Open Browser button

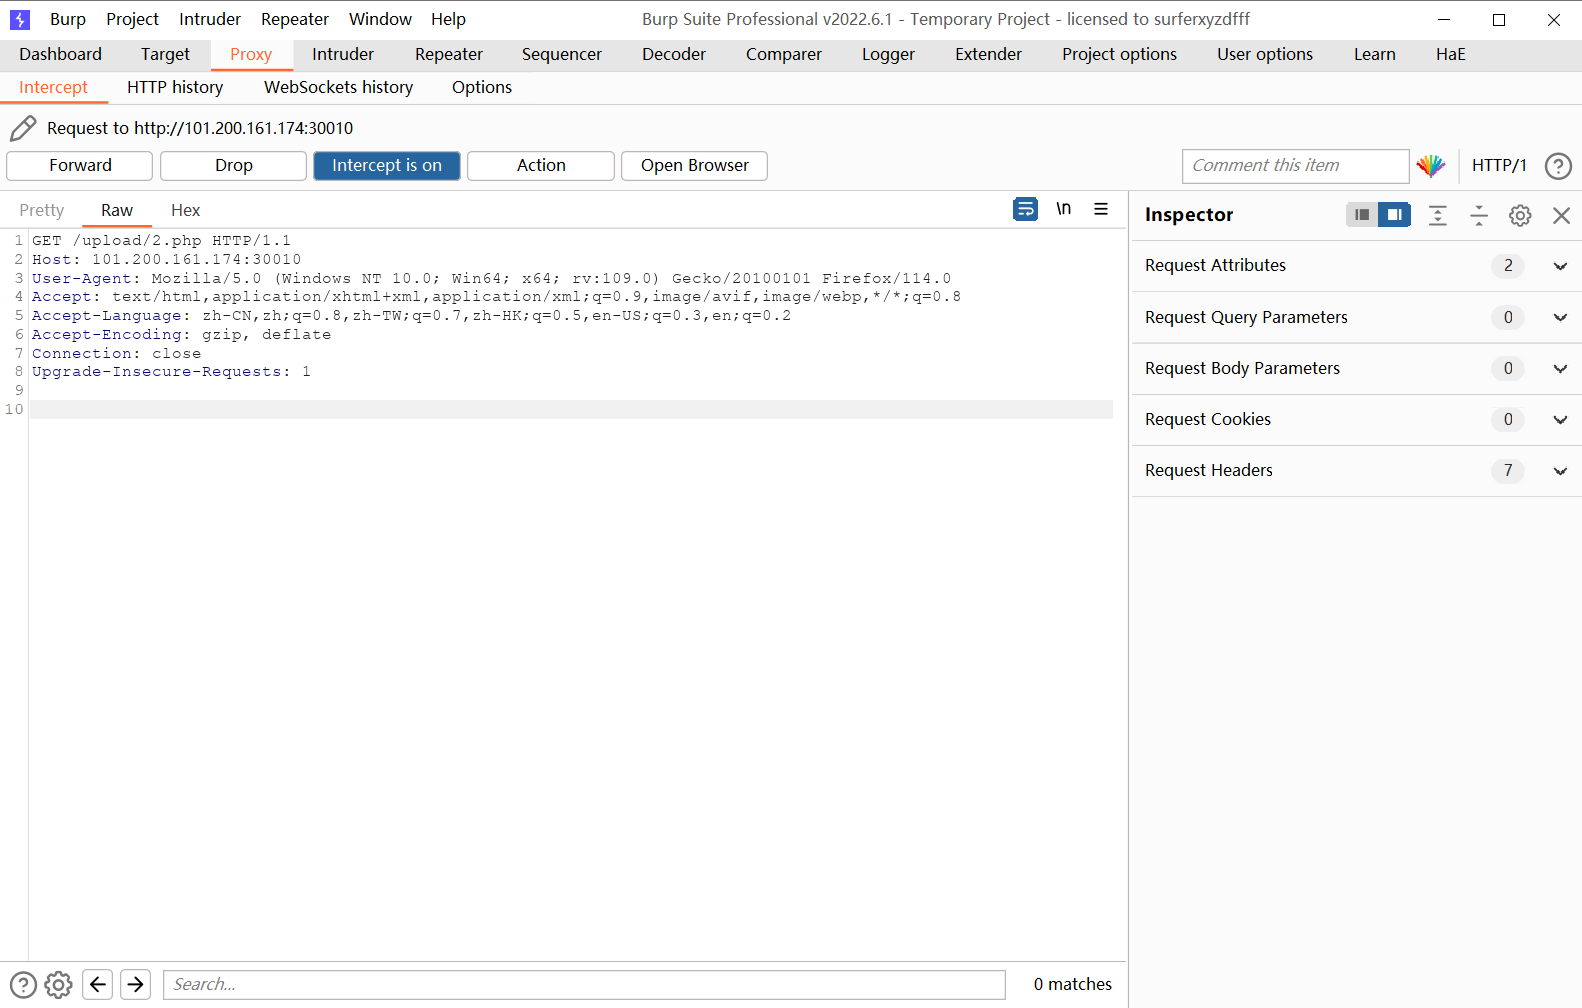point(694,166)
